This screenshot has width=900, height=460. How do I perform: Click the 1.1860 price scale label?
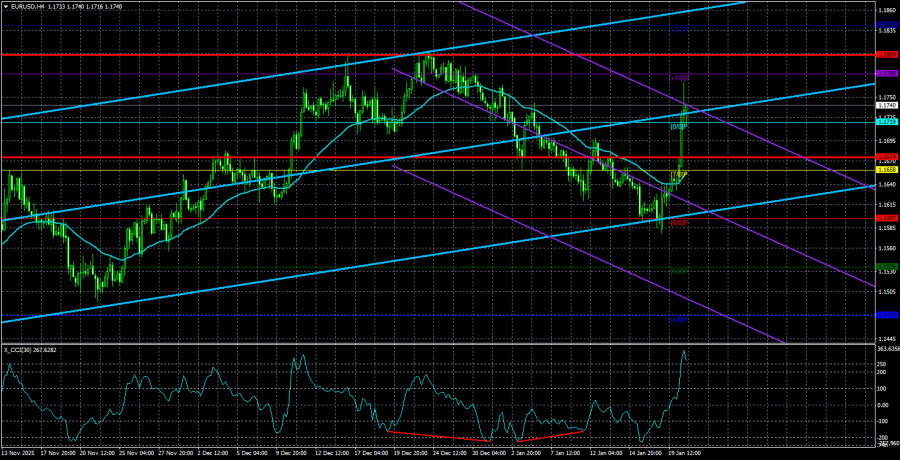[886, 10]
